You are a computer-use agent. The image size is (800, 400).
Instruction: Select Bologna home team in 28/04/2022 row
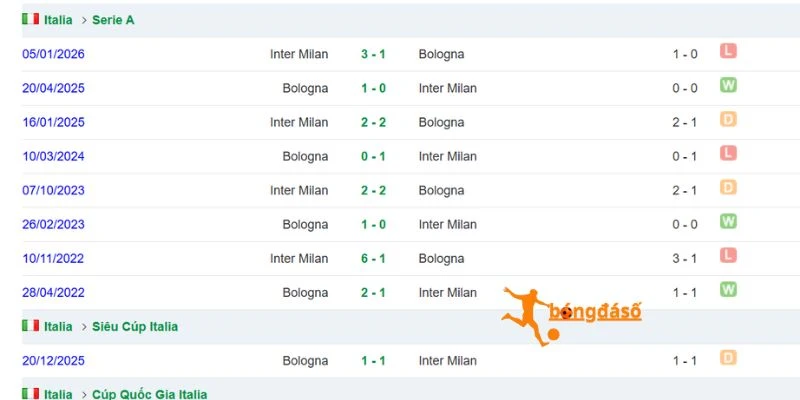tap(305, 293)
